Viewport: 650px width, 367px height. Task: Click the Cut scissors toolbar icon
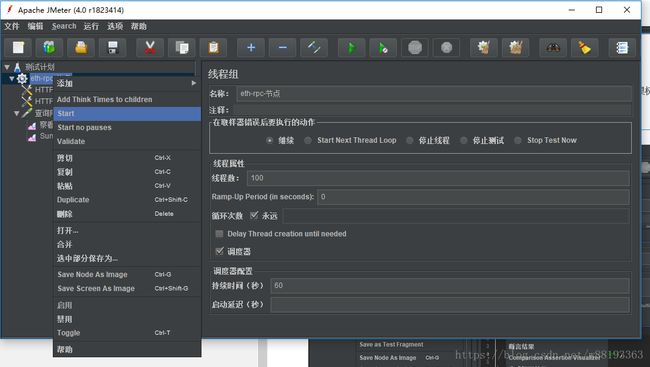click(x=150, y=48)
